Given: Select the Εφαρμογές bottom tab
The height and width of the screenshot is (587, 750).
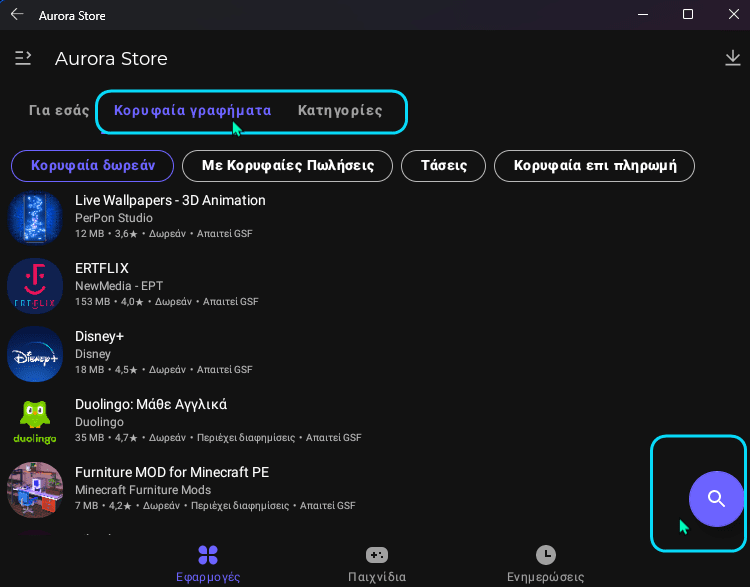Looking at the screenshot, I should click(x=208, y=564).
